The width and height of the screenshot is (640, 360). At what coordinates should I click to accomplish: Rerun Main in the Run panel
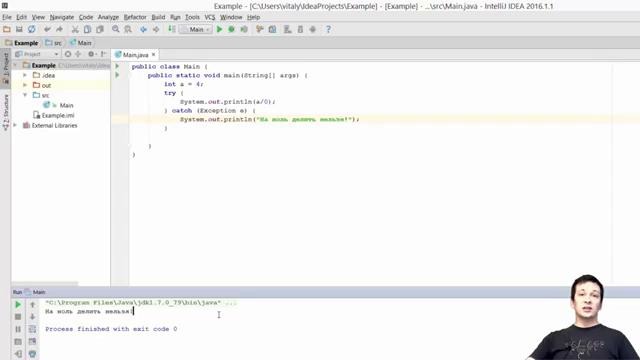coord(18,304)
